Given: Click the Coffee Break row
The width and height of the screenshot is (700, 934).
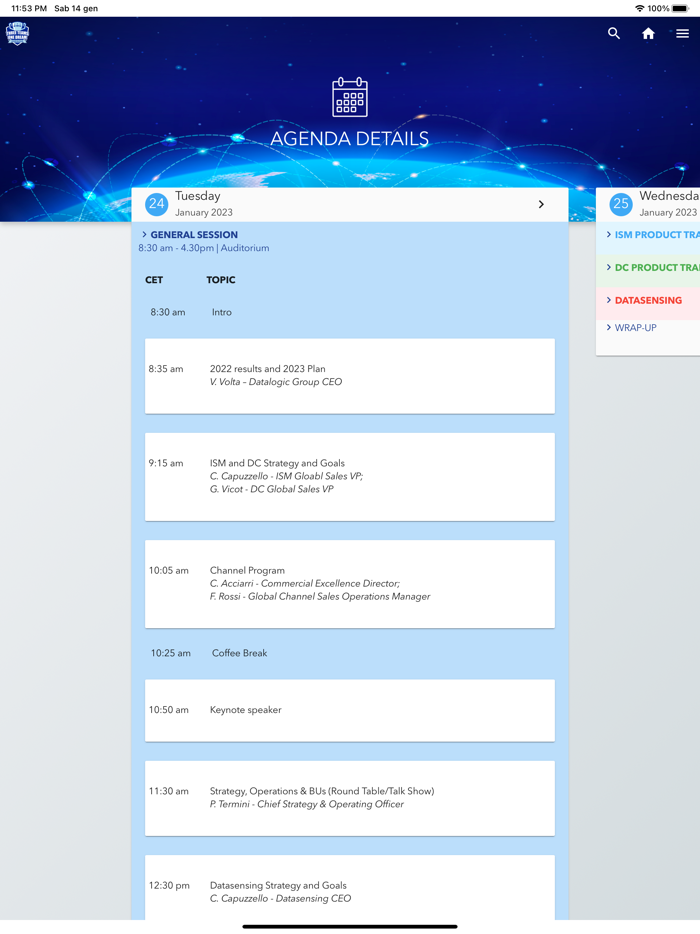Looking at the screenshot, I should [350, 653].
